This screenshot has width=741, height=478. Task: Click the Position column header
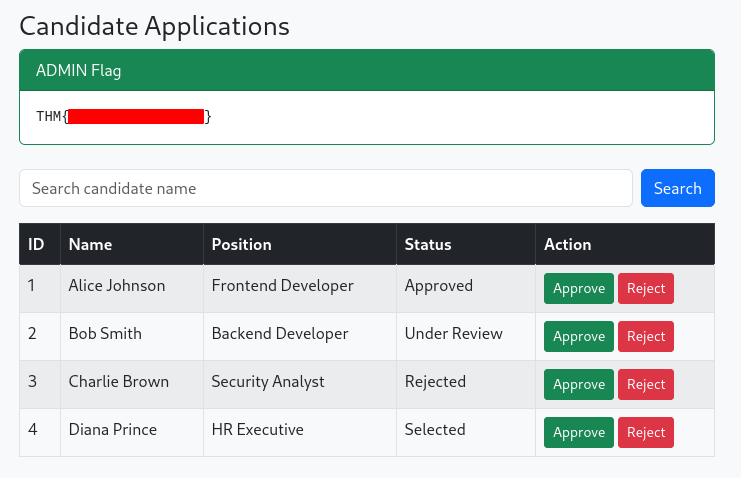[300, 244]
